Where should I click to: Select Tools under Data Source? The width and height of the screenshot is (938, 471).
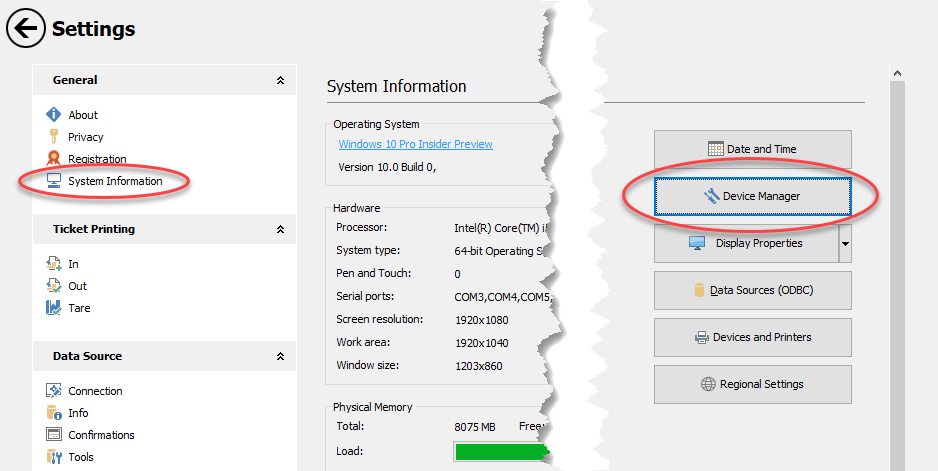[81, 457]
